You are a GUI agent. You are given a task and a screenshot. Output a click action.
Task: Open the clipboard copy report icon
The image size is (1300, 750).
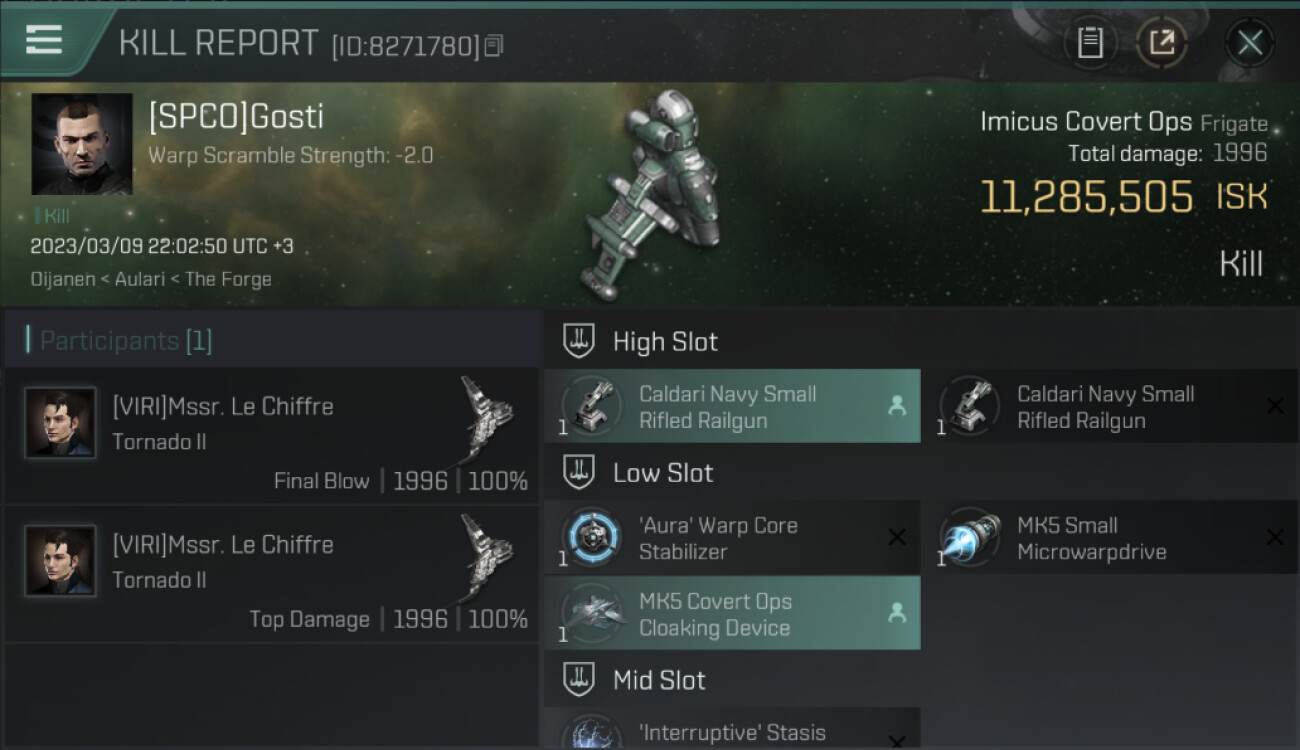coord(1090,43)
